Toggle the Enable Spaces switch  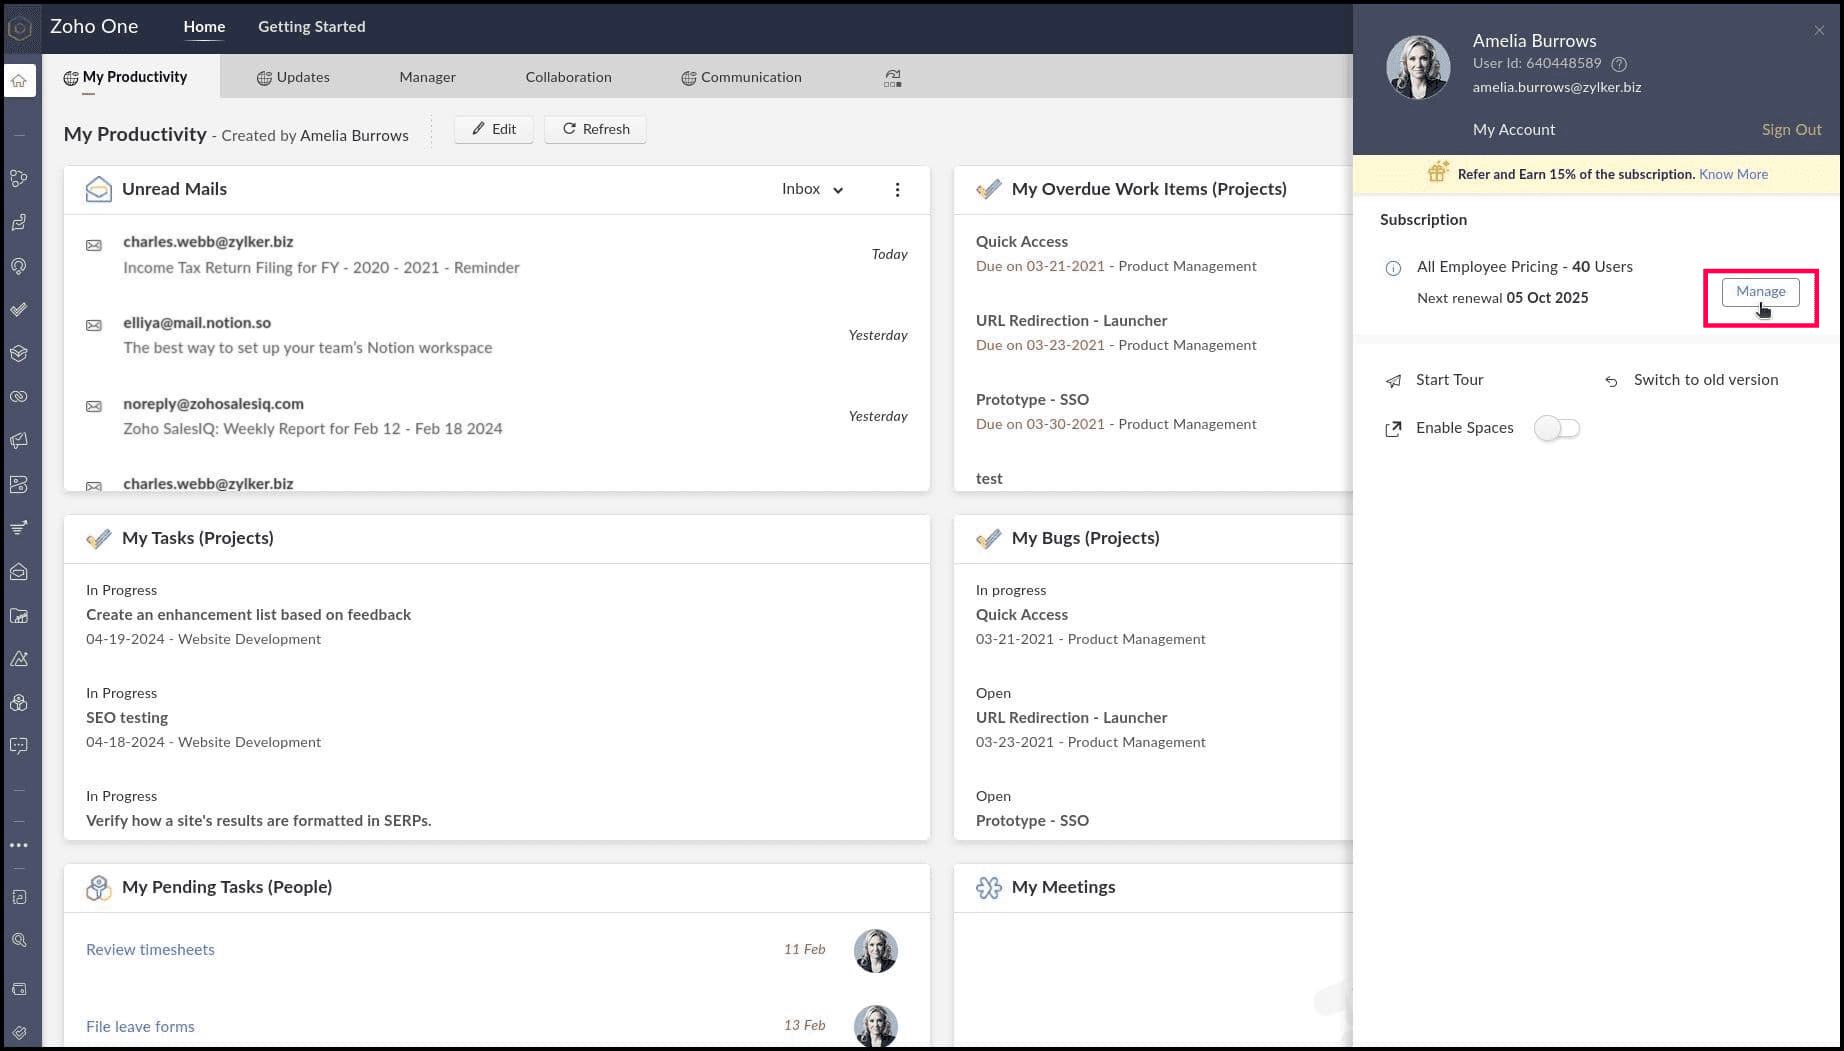tap(1557, 428)
